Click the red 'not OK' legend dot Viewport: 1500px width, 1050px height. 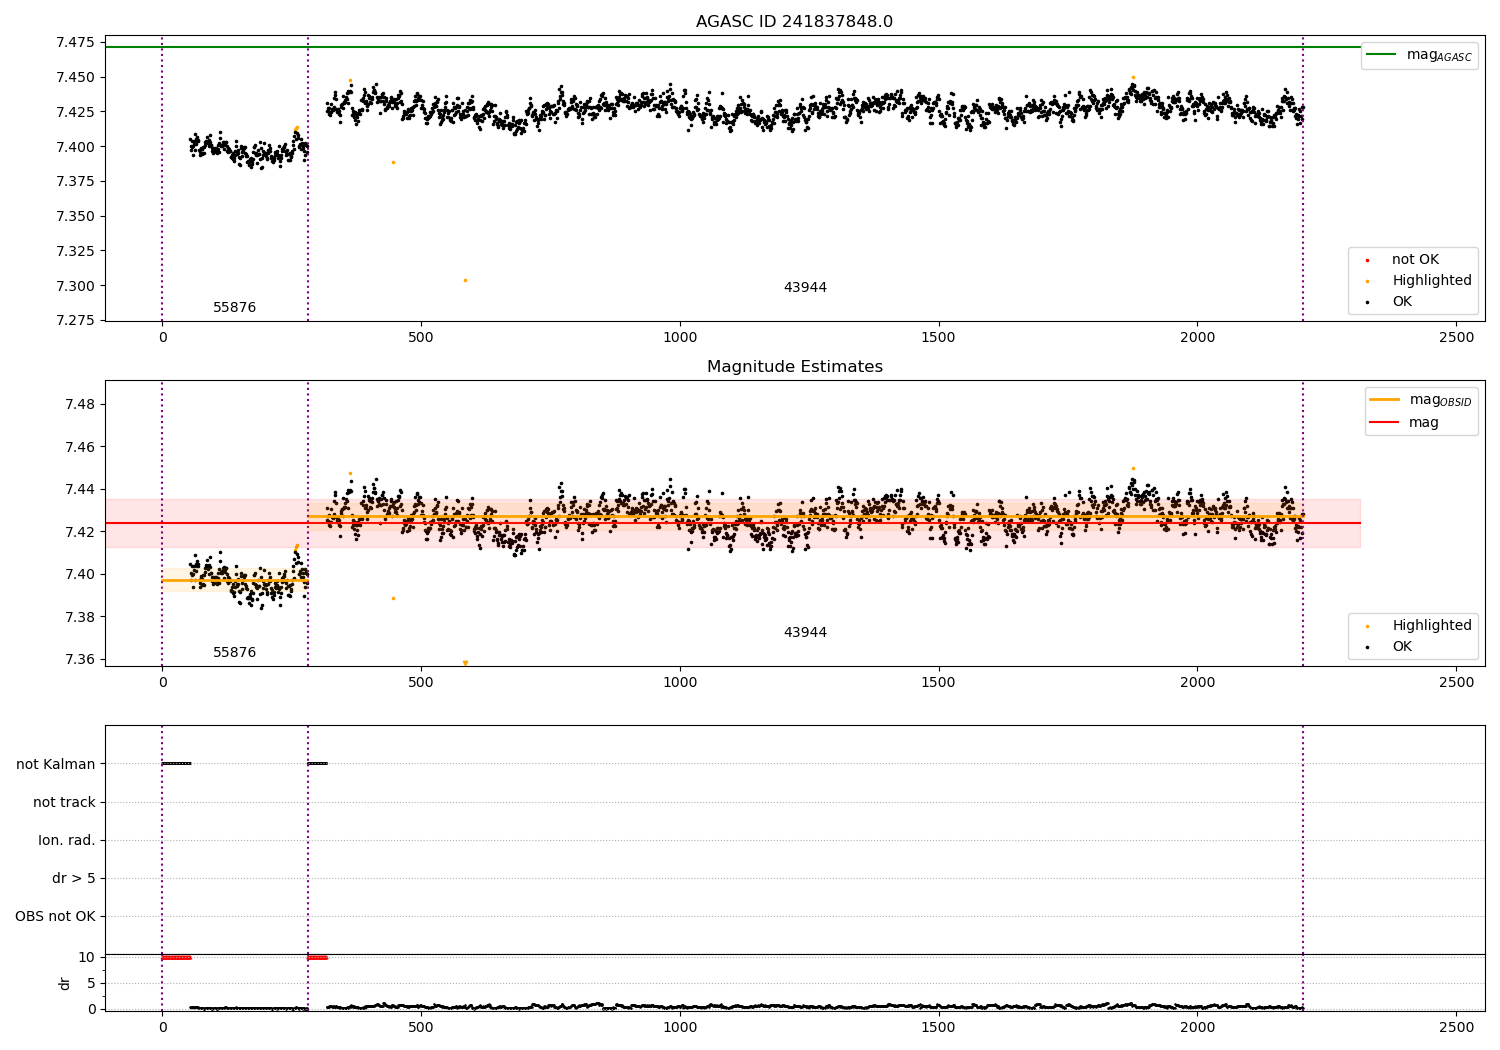(x=1367, y=260)
